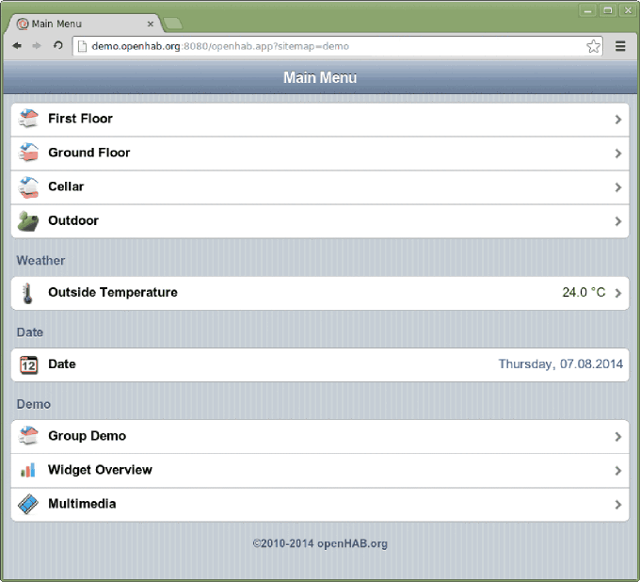Click the Group Demo house icon

28,435
